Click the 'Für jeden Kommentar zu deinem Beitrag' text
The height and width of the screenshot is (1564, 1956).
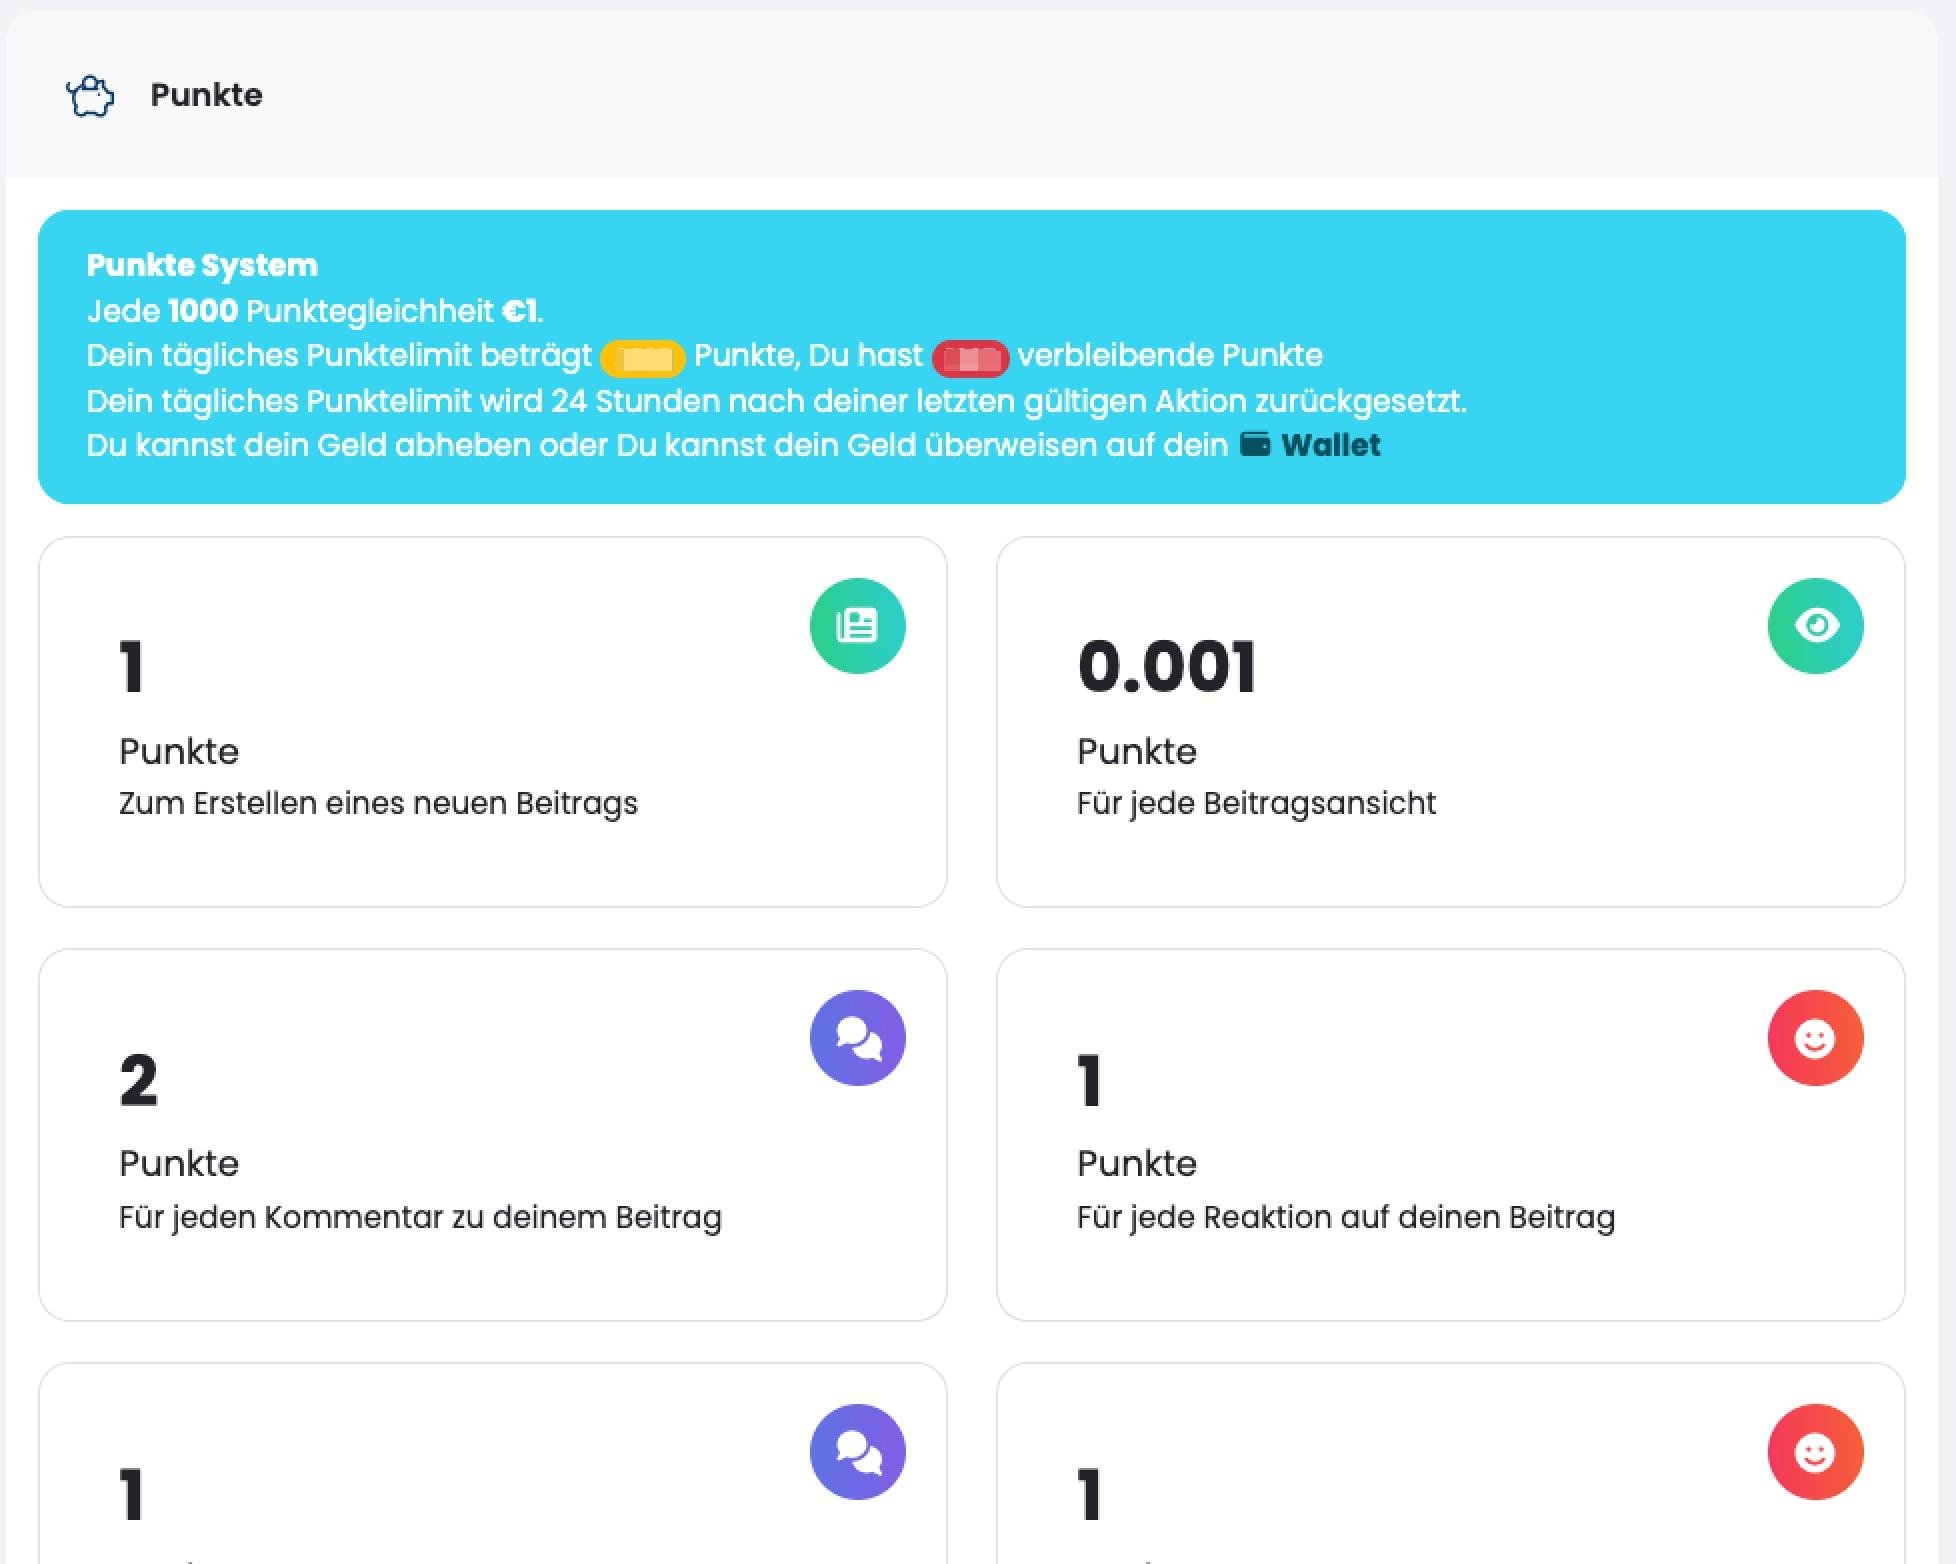(x=420, y=1217)
